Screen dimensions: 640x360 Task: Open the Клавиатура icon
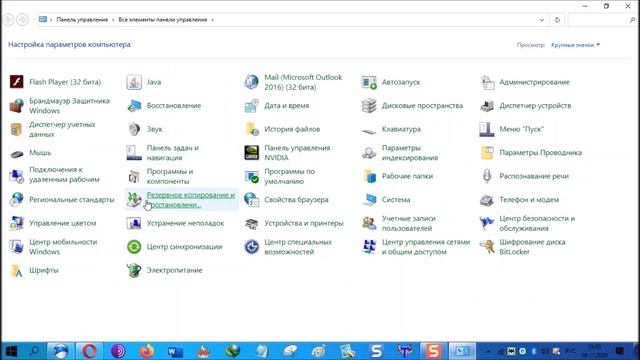(369, 131)
